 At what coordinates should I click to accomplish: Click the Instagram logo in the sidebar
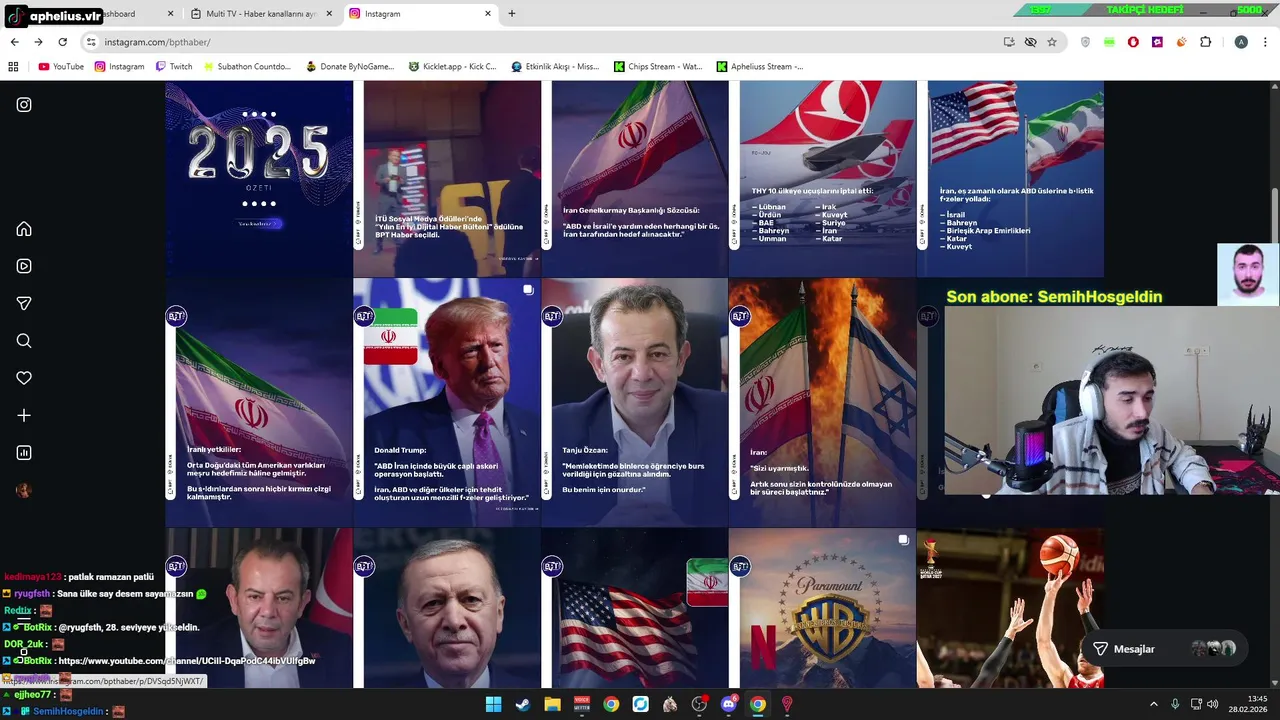tap(24, 104)
